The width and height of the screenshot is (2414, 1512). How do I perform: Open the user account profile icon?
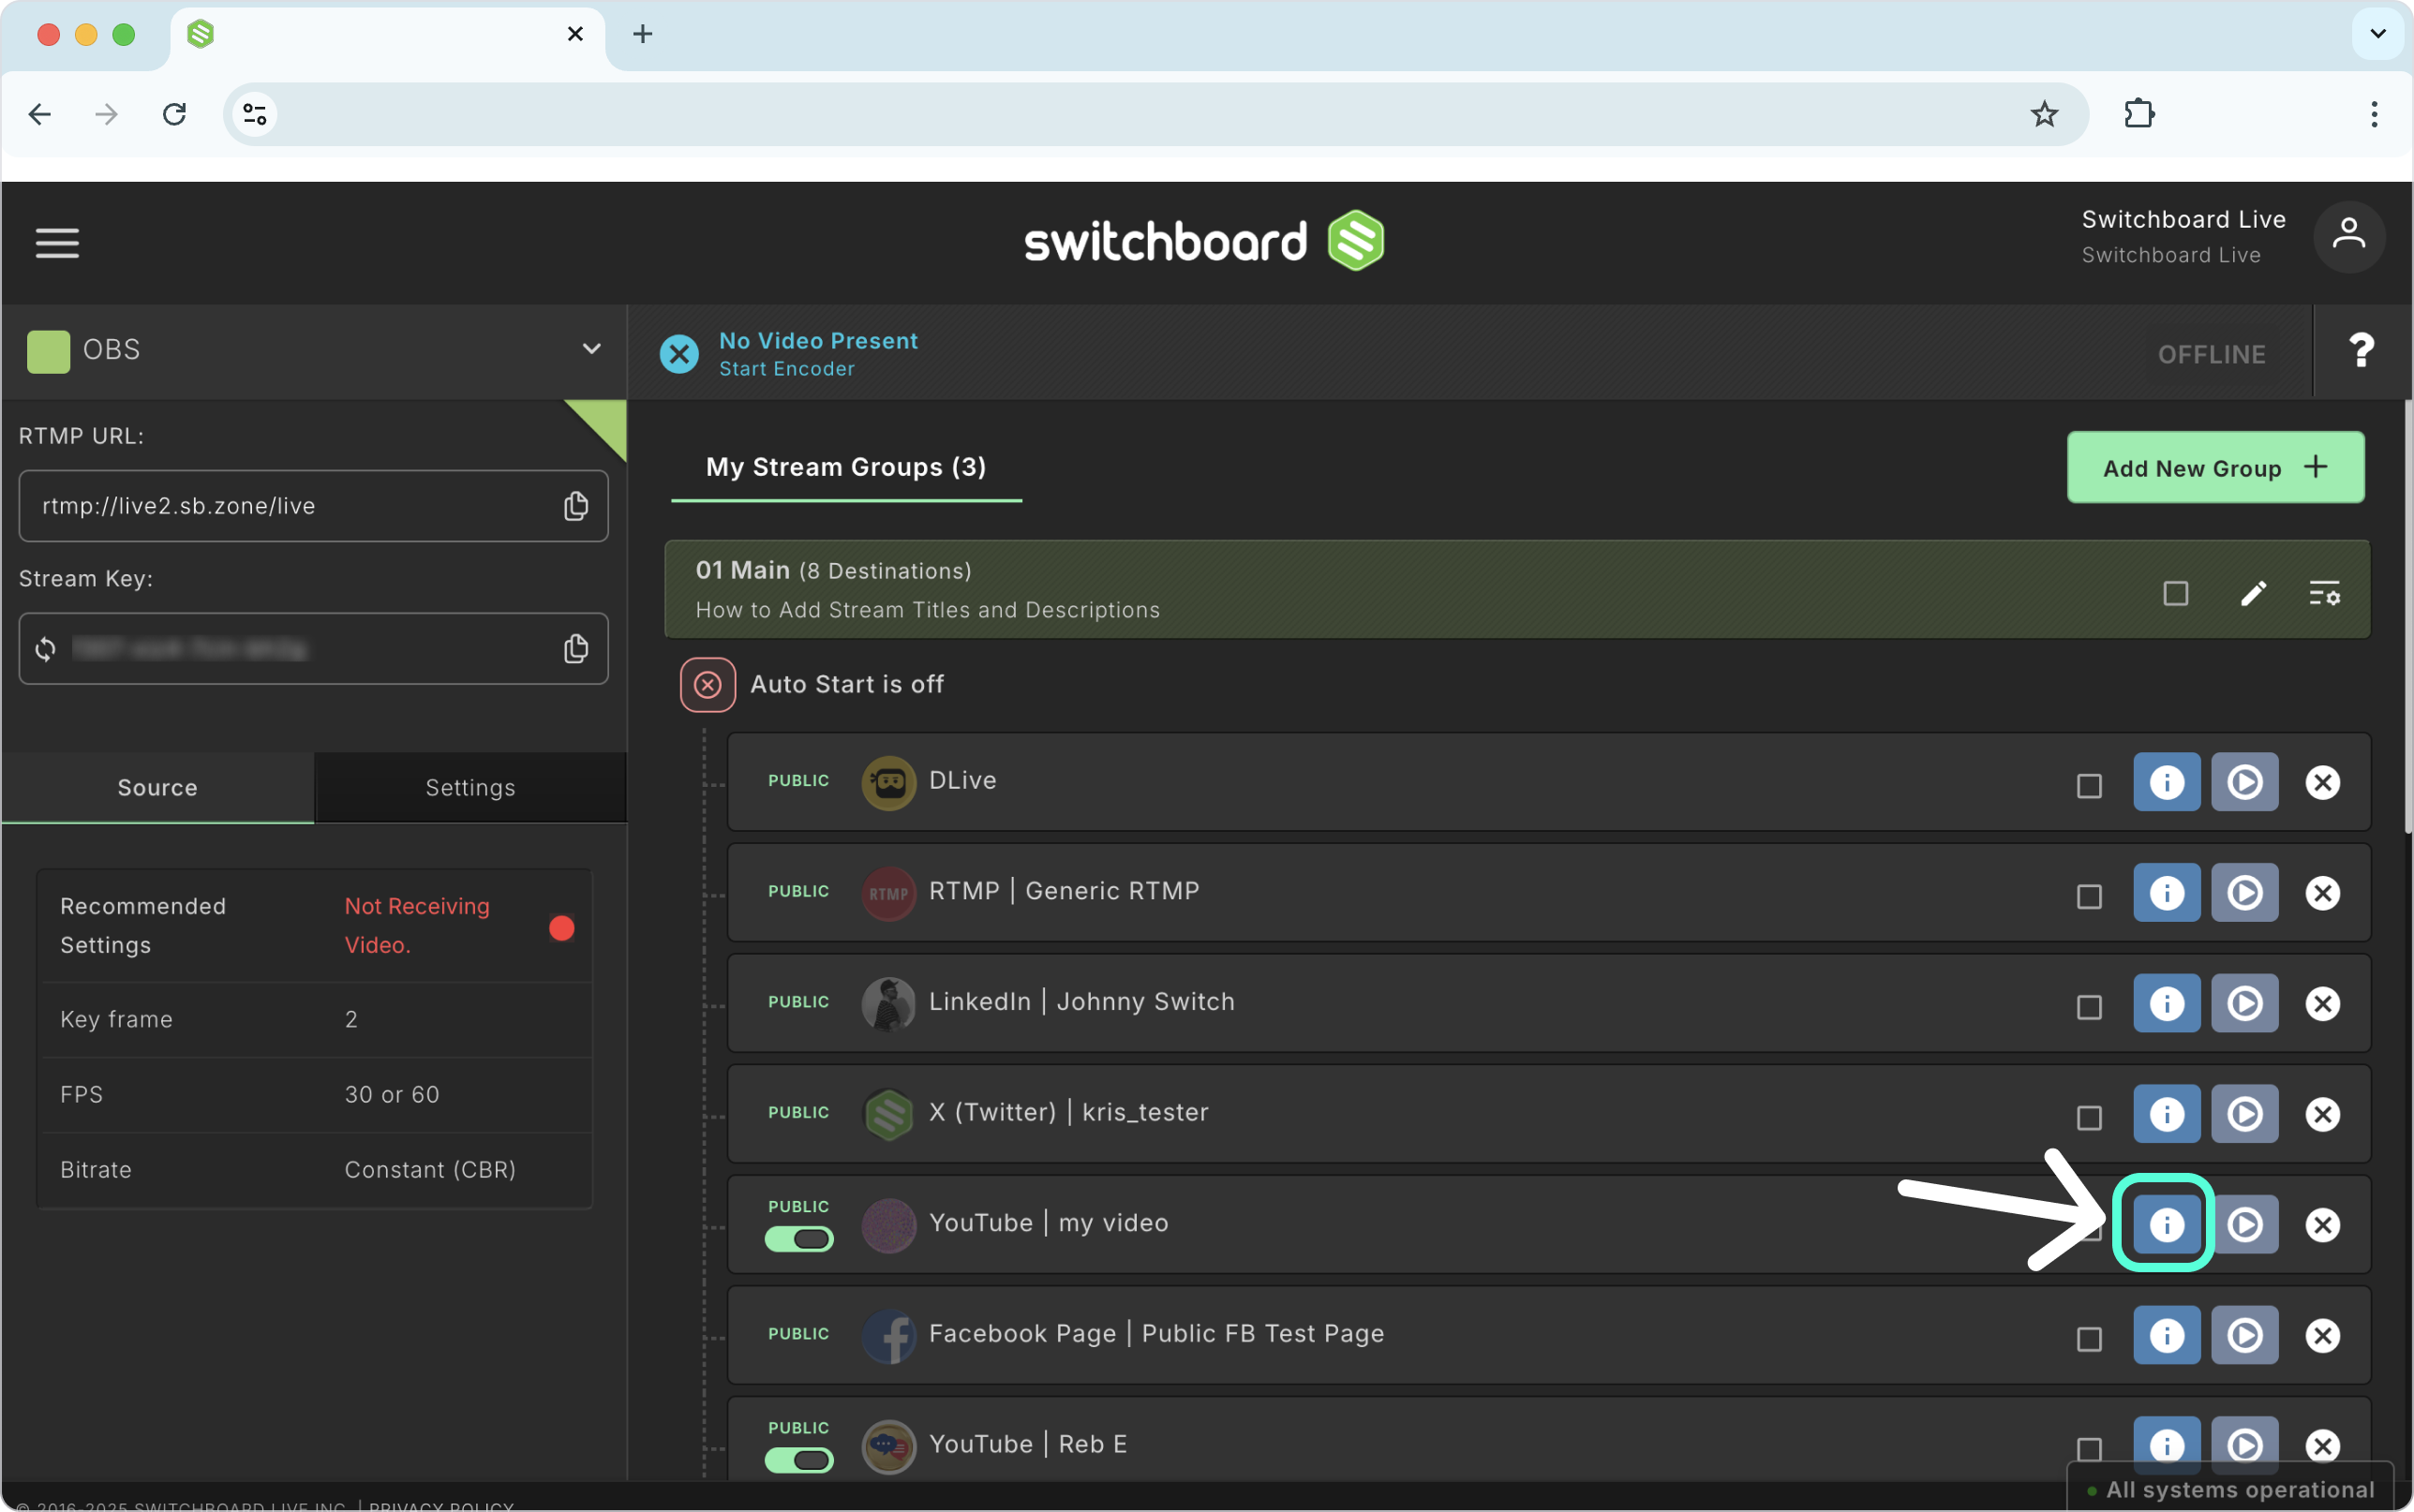[2348, 237]
